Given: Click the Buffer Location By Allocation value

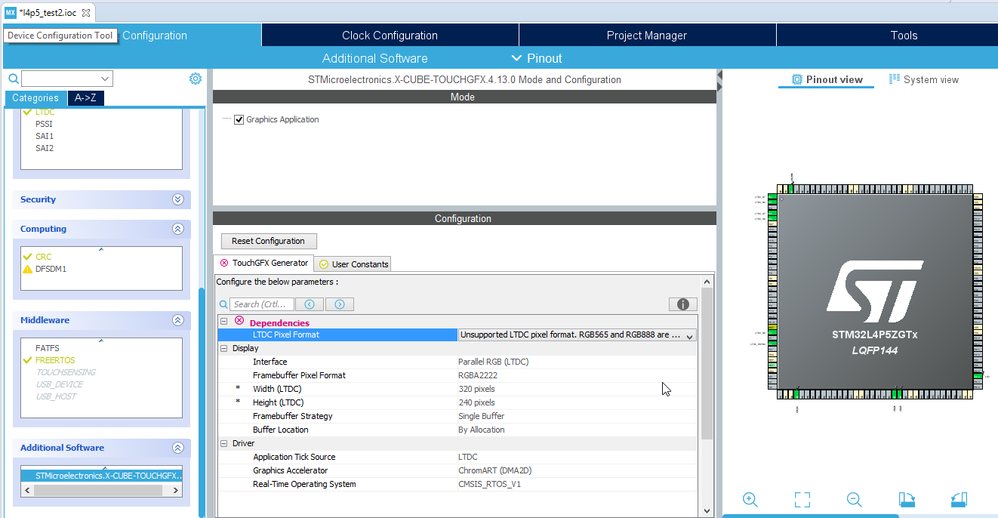Looking at the screenshot, I should tap(481, 430).
